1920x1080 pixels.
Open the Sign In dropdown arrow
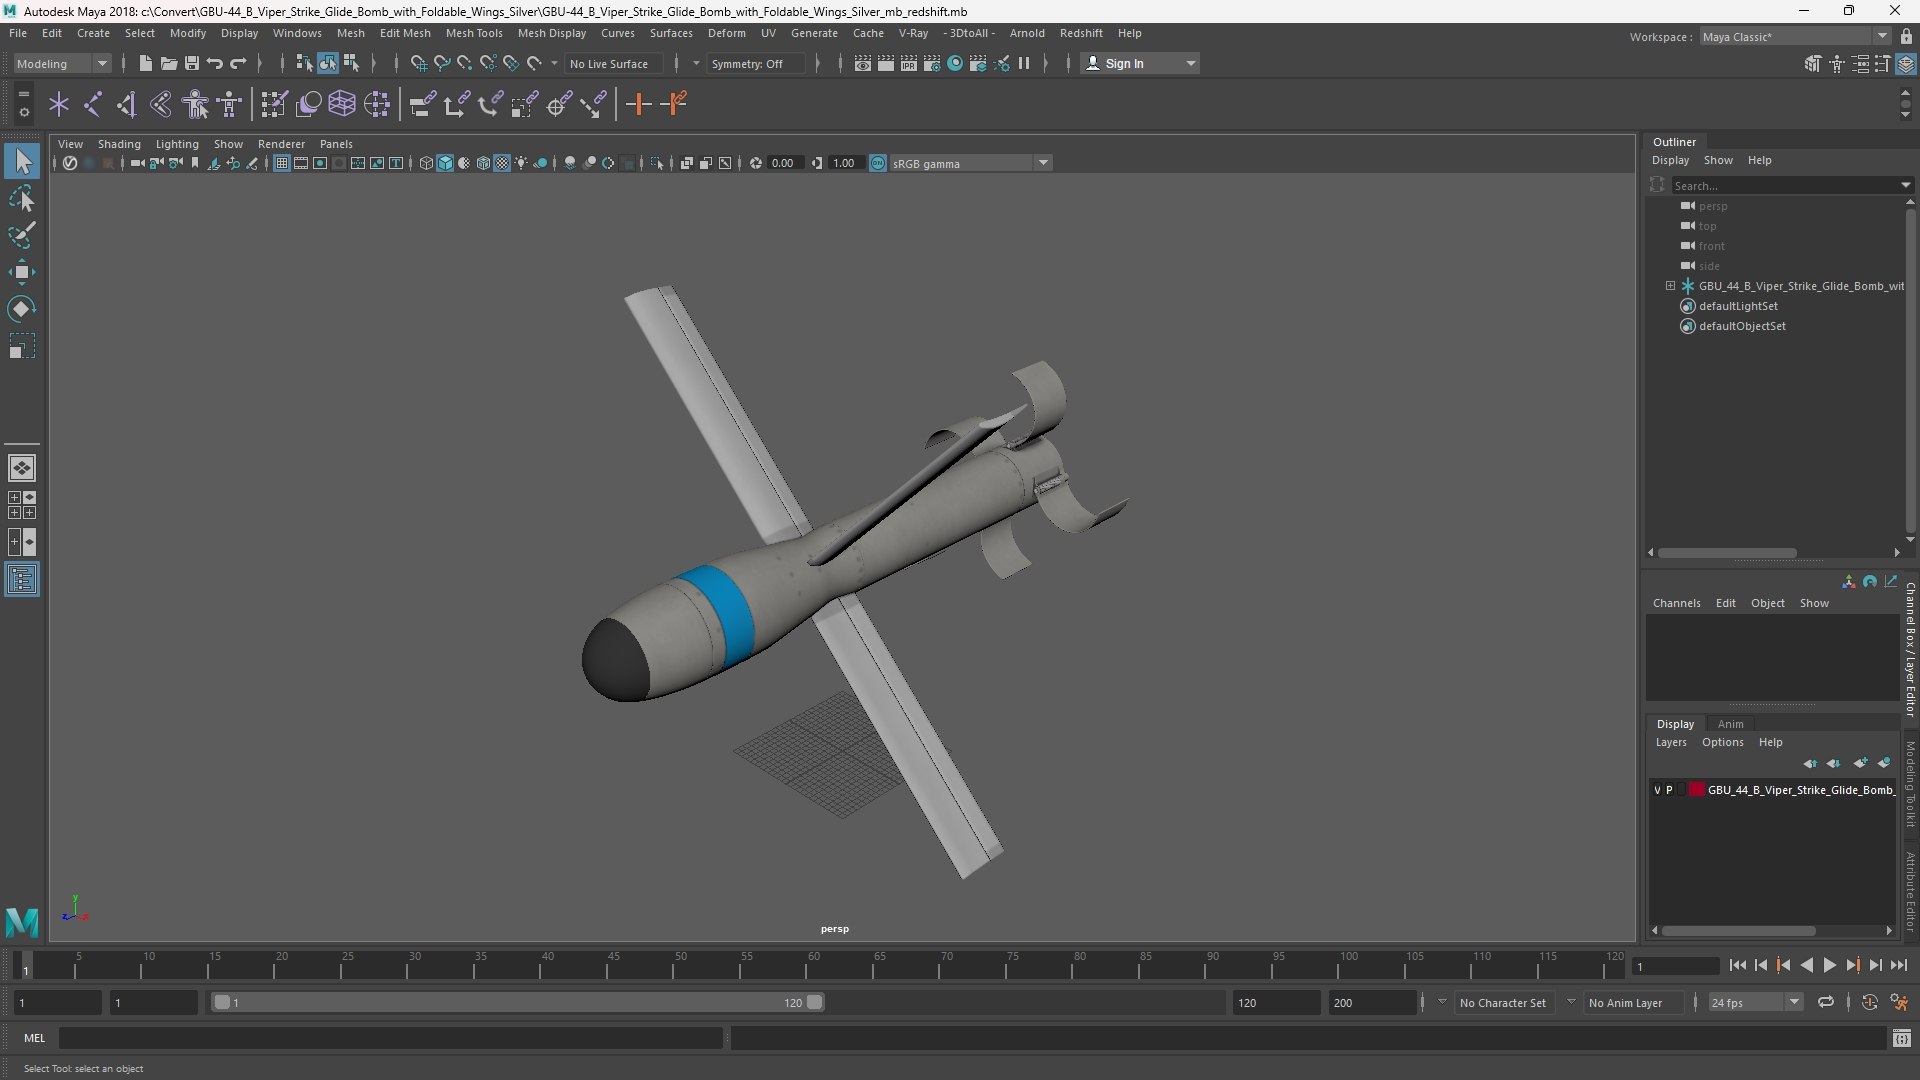coord(1190,63)
